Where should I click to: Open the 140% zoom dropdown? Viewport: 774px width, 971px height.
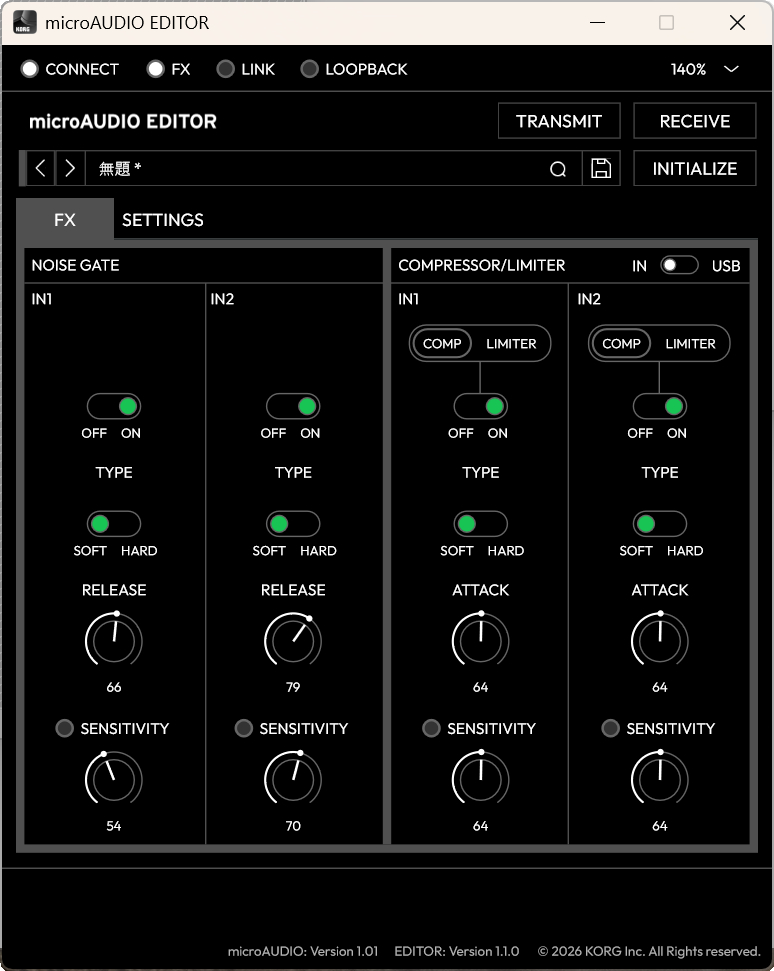tap(705, 69)
